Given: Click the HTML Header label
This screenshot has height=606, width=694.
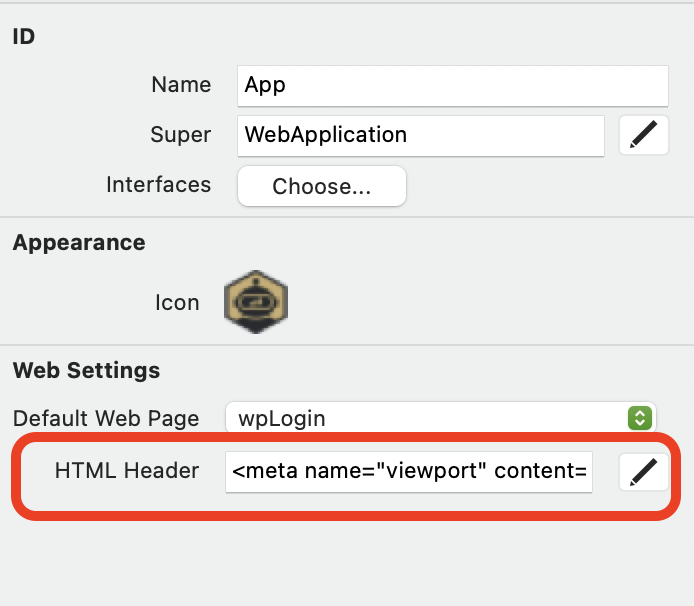Looking at the screenshot, I should coord(127,471).
